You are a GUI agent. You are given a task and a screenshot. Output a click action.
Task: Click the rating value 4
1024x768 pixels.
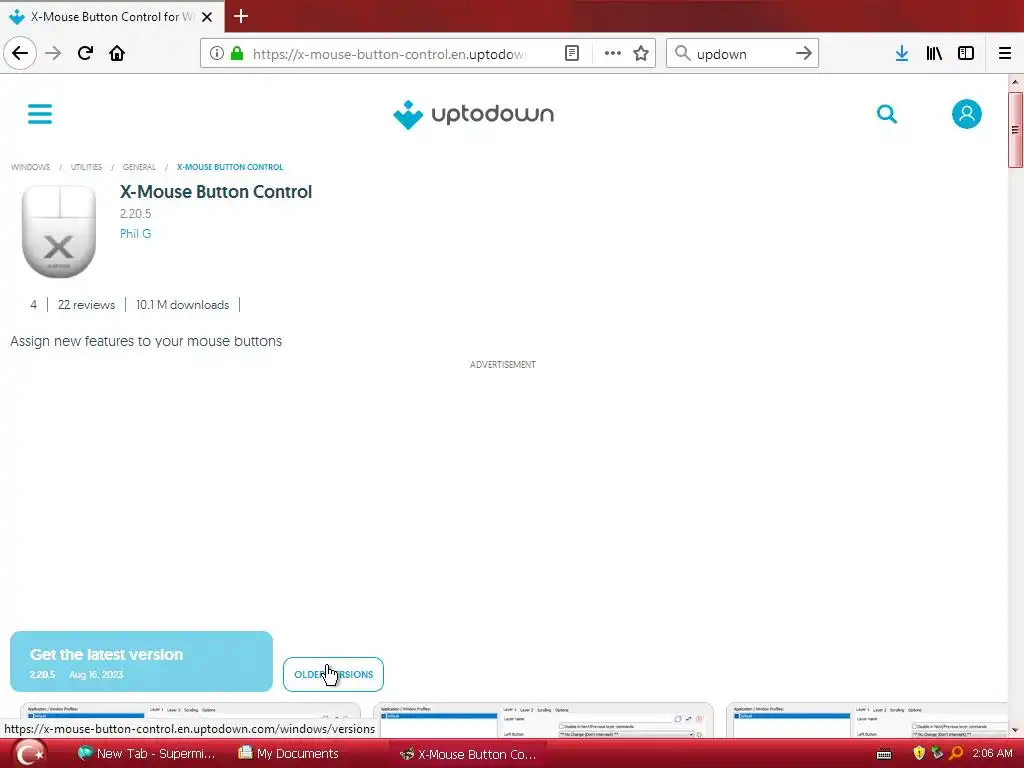click(33, 305)
